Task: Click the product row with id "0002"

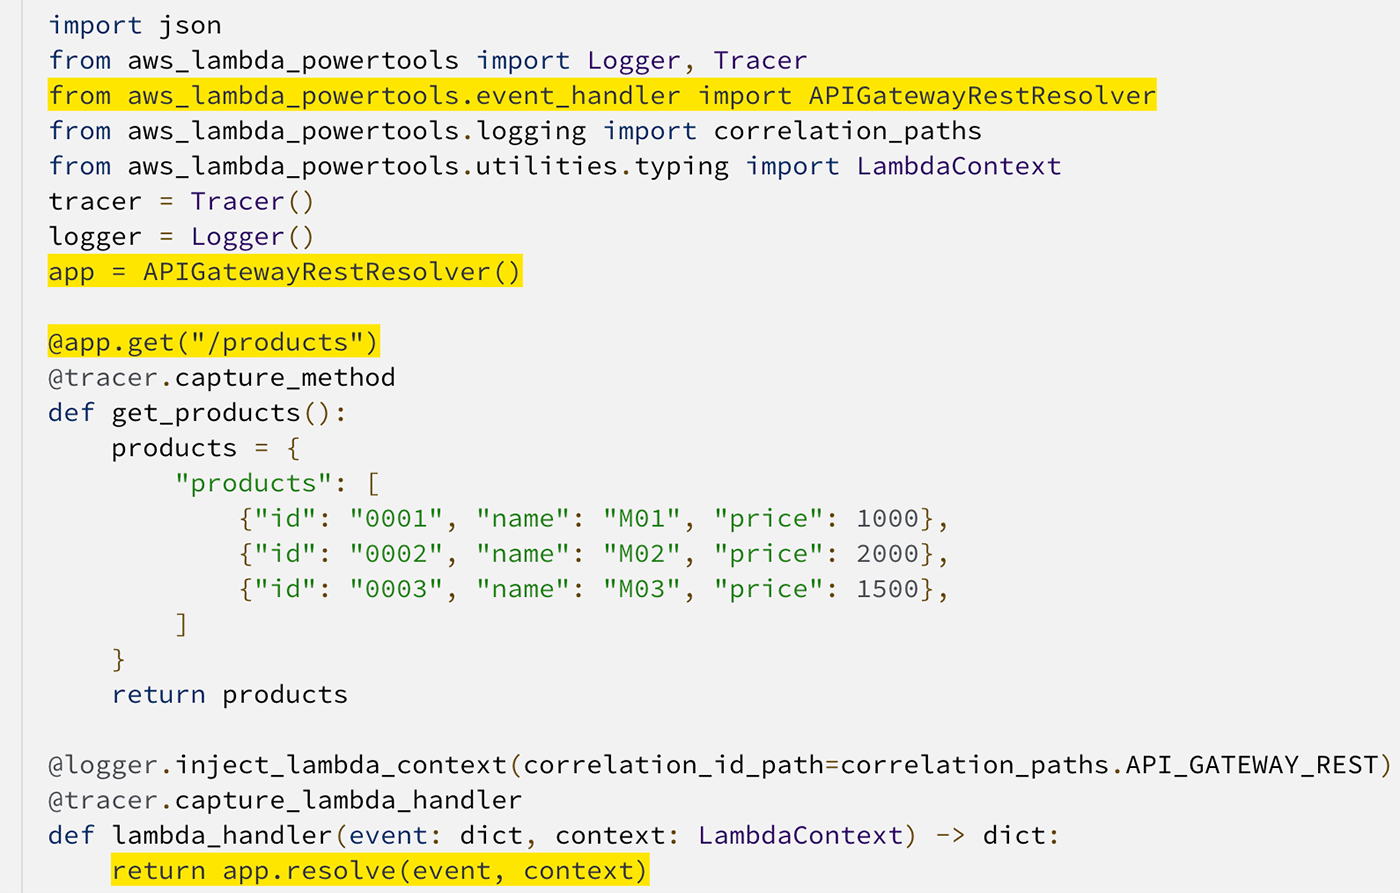Action: tap(594, 553)
